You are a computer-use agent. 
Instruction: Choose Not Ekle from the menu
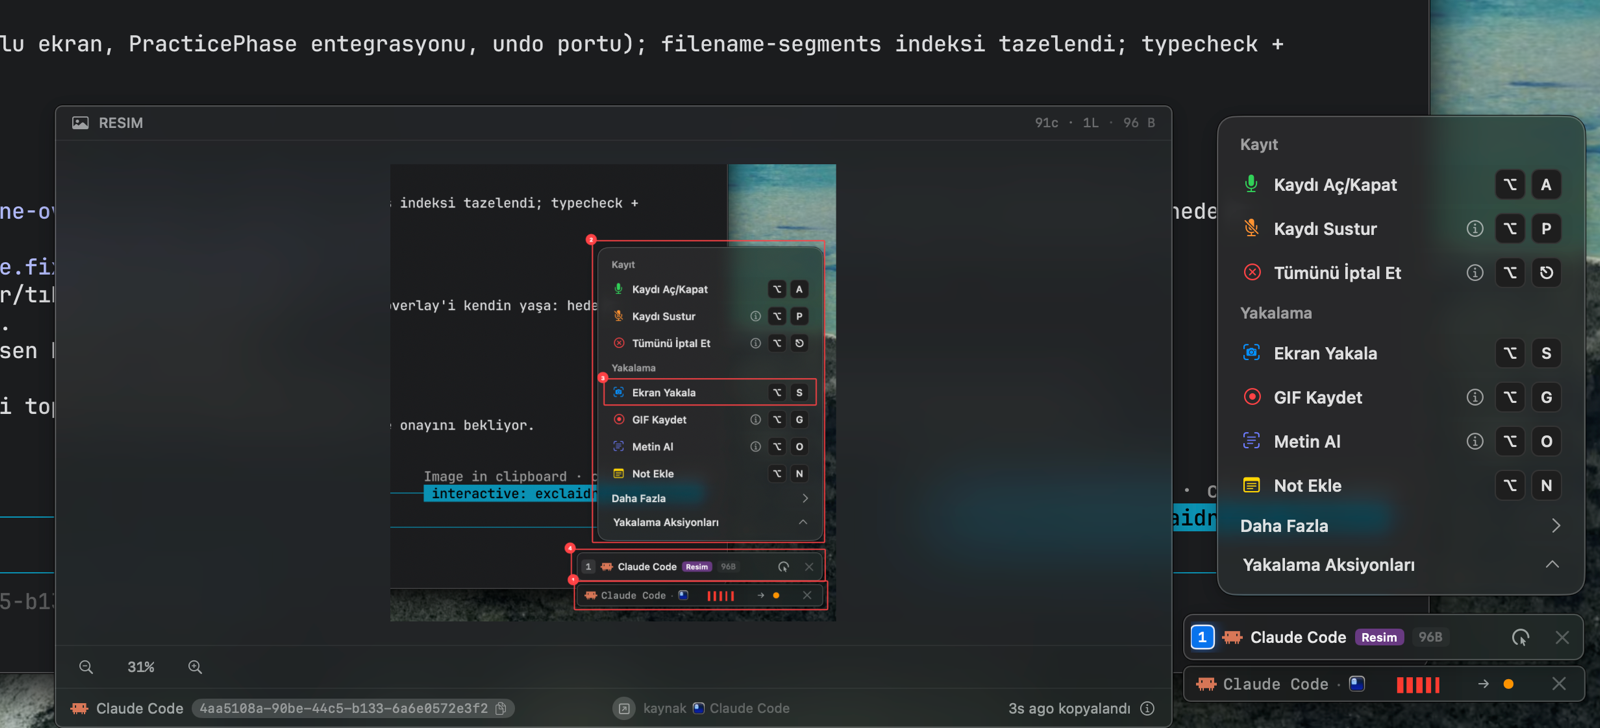(1400, 485)
